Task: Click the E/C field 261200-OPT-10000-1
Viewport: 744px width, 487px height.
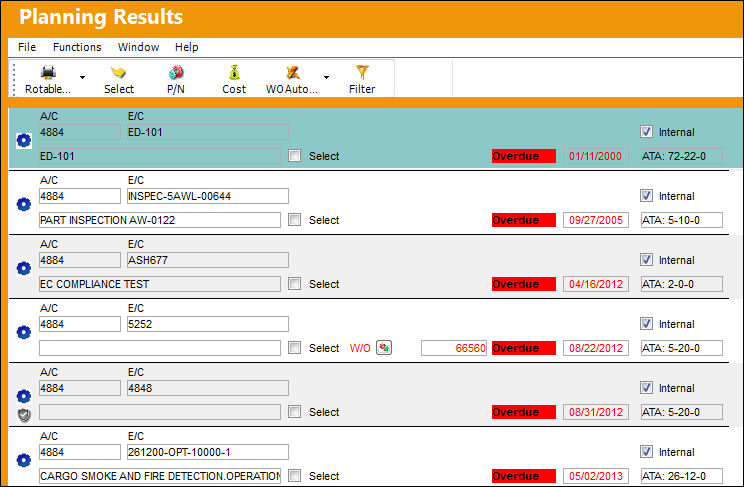Action: pos(208,452)
